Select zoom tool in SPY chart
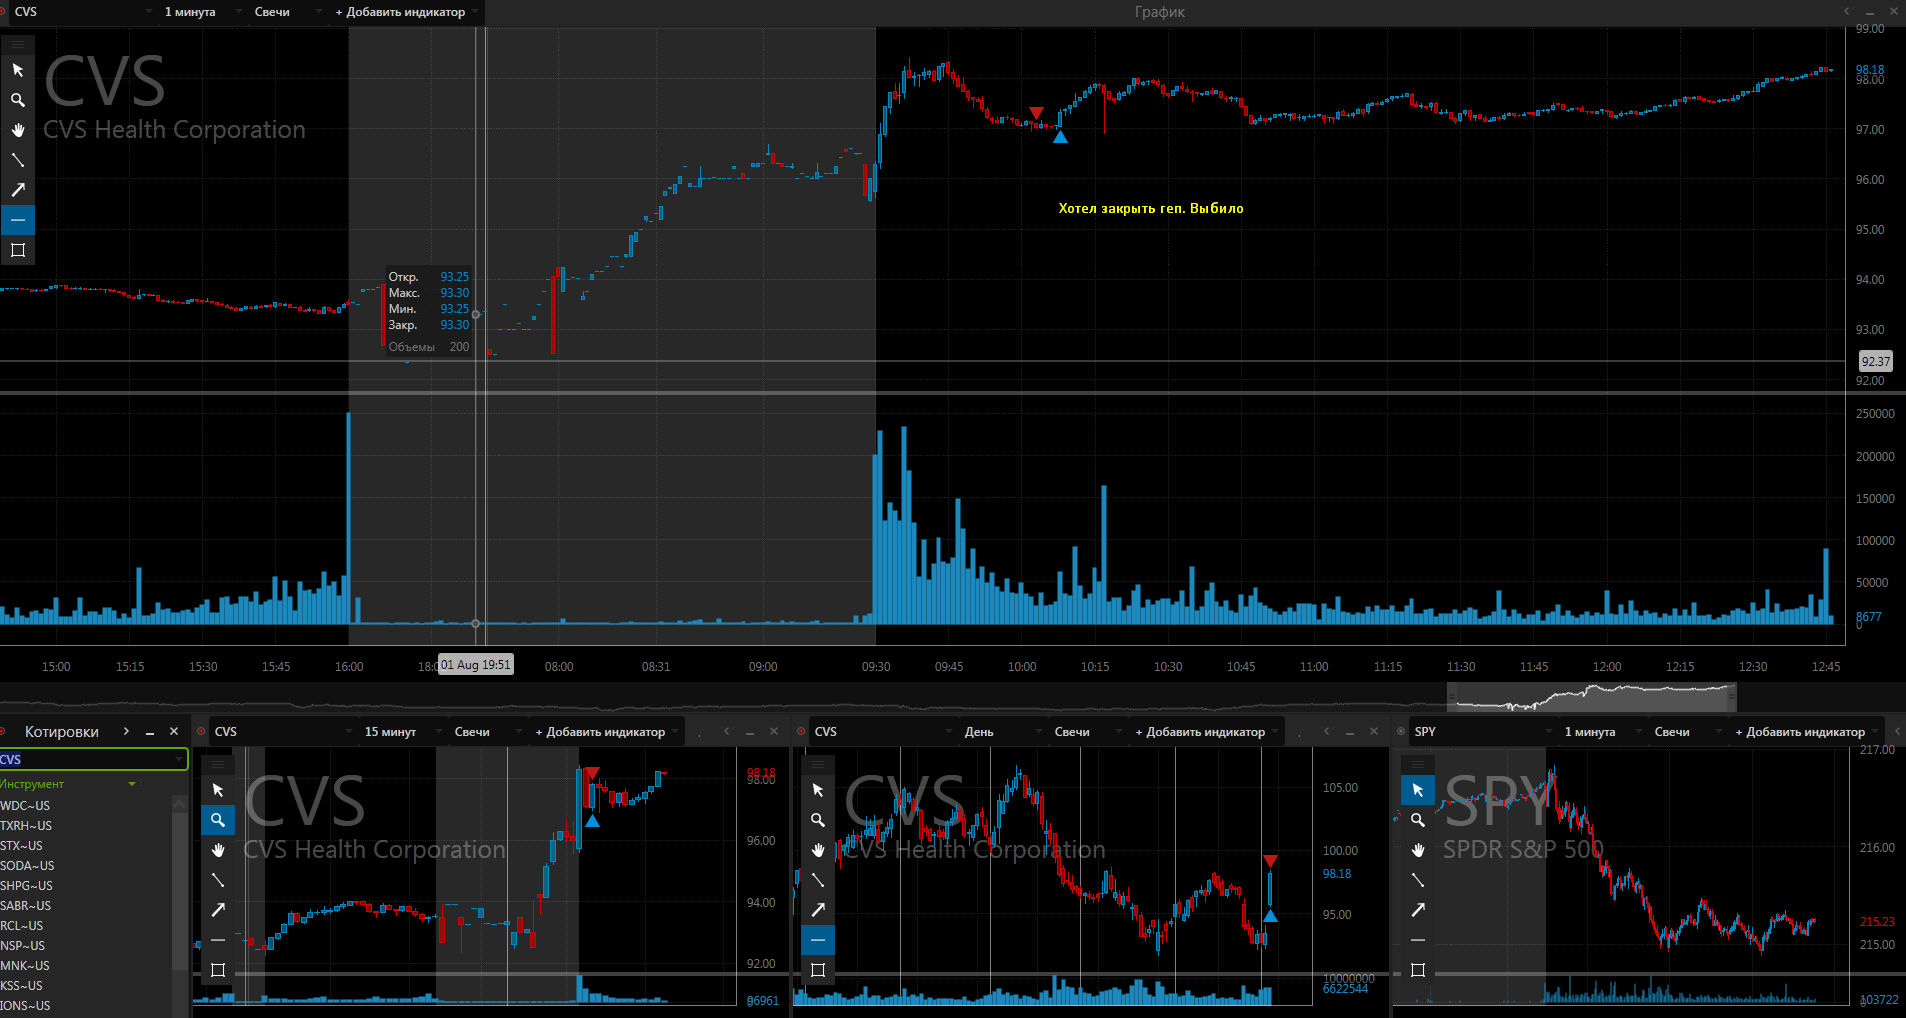1906x1018 pixels. (x=1418, y=820)
